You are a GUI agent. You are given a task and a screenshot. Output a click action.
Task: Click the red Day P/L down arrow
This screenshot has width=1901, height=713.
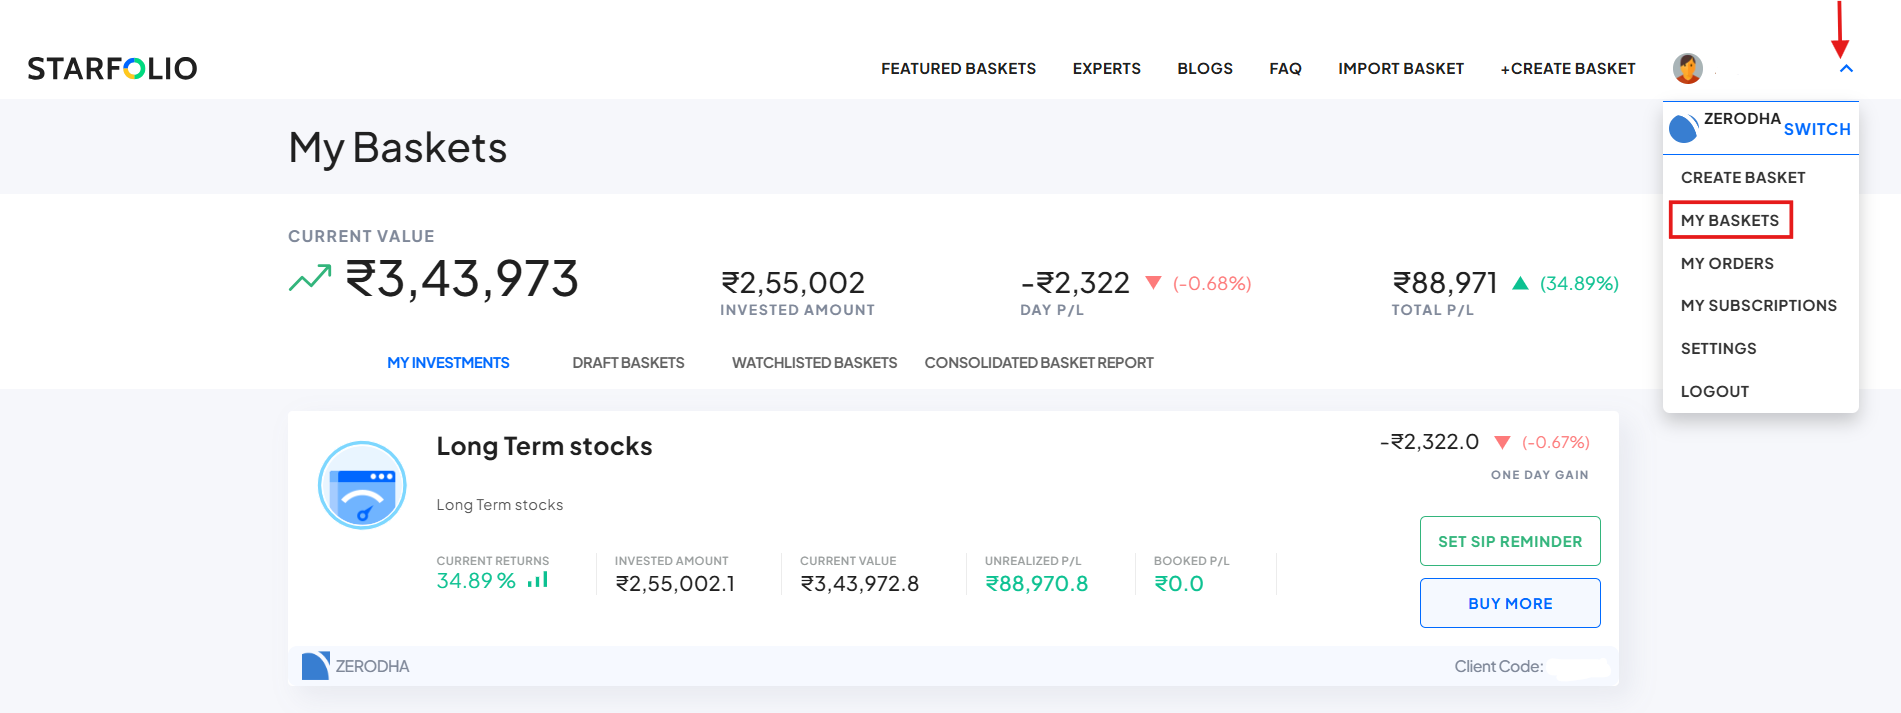click(1153, 283)
